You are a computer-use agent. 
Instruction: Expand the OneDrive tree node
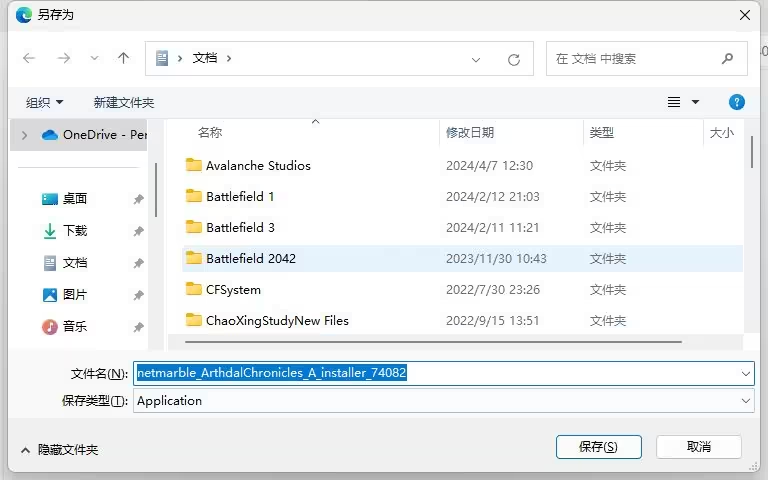pyautogui.click(x=24, y=135)
